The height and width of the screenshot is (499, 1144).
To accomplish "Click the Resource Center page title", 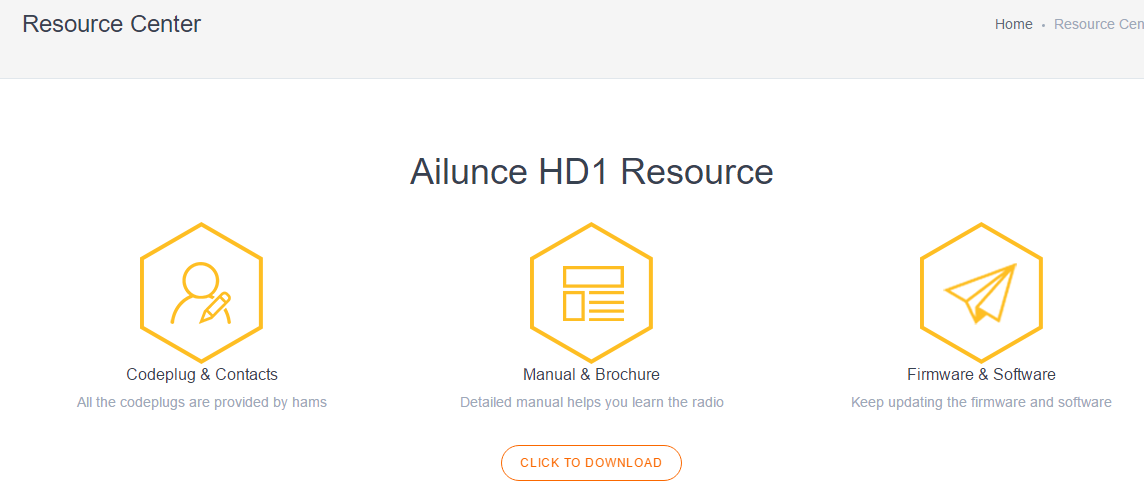I will tap(111, 24).
